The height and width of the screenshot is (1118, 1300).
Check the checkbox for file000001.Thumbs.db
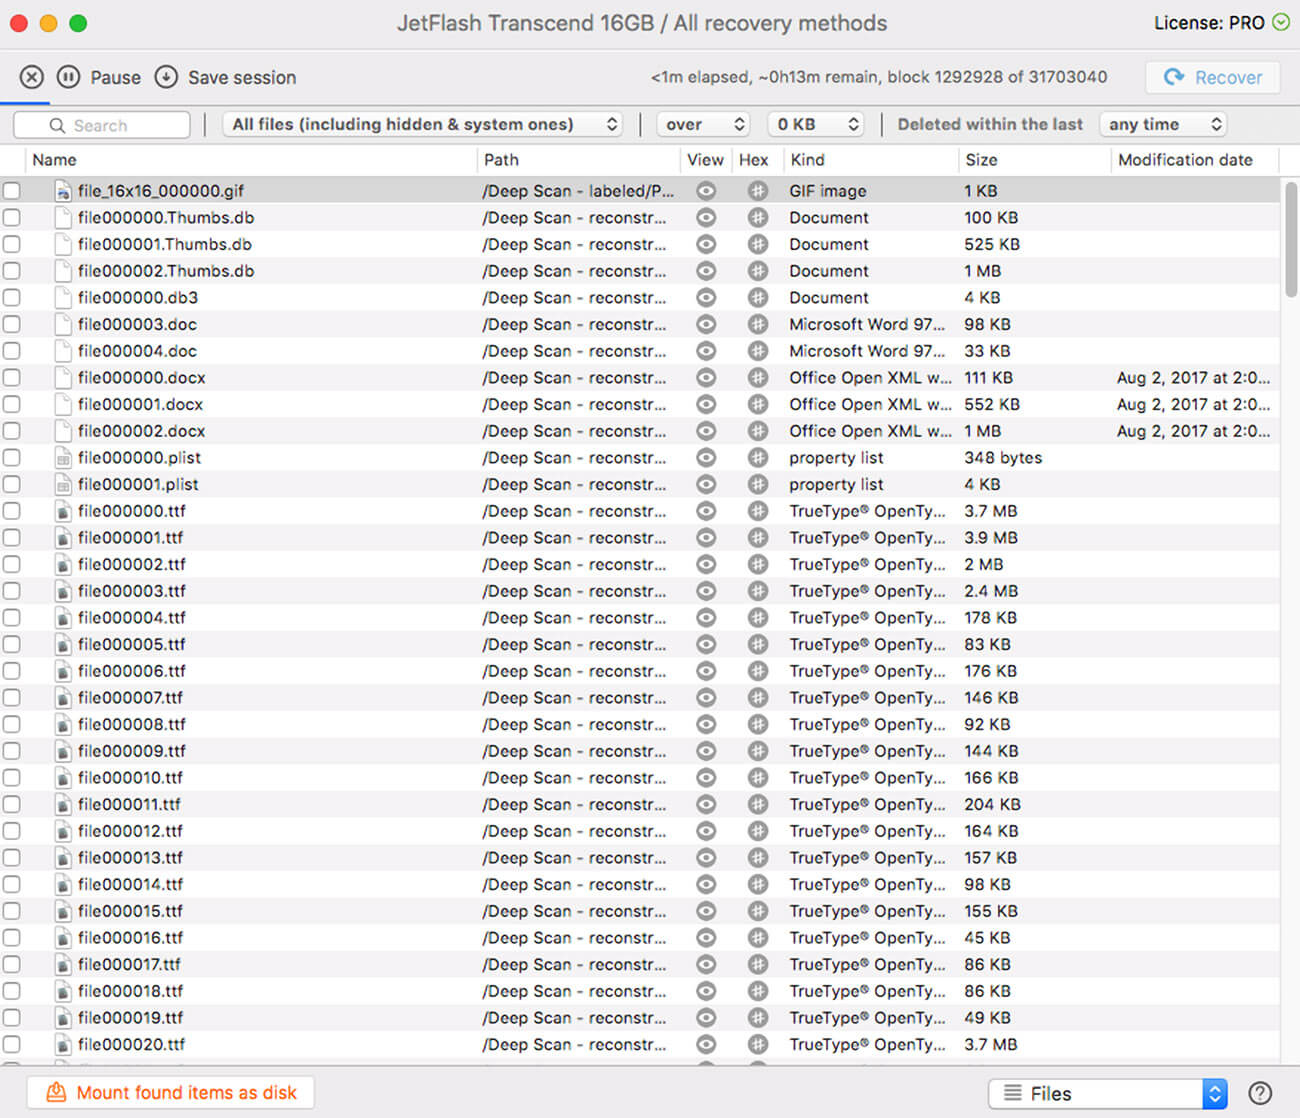[13, 244]
